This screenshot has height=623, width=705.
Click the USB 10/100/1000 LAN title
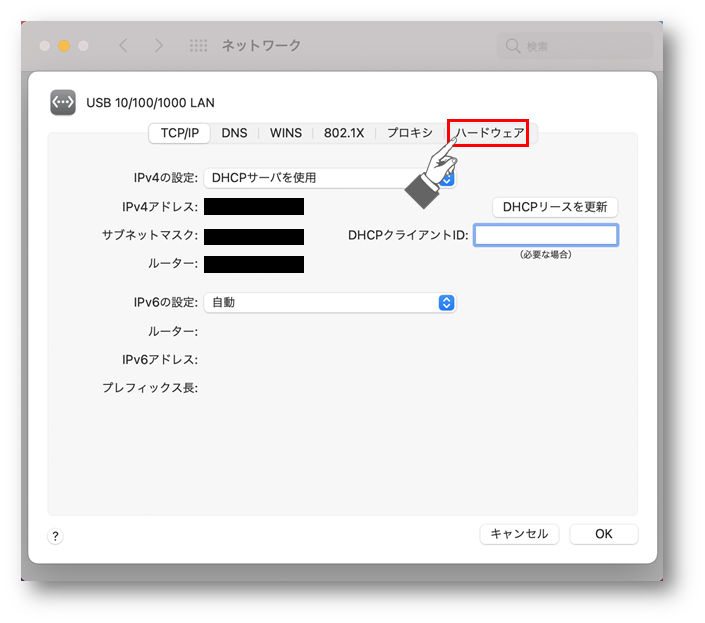(150, 103)
